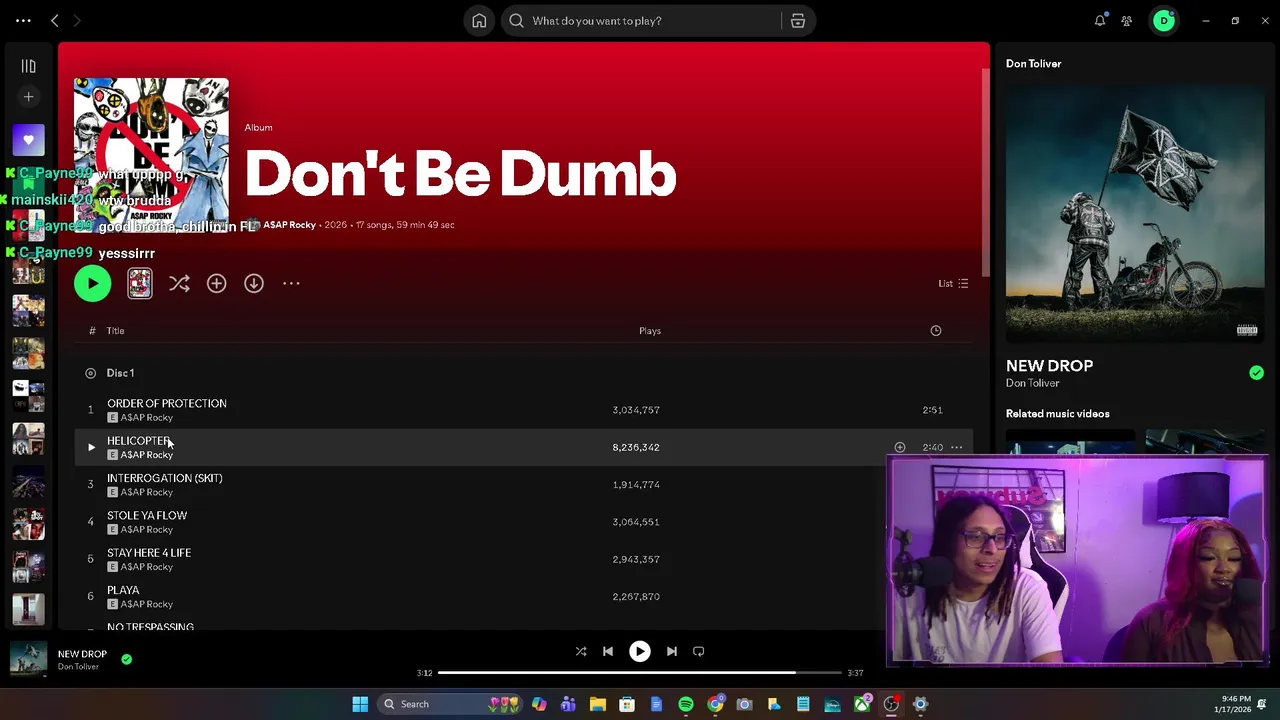Viewport: 1280px width, 720px height.
Task: Toggle shuffle in player bar
Action: pyautogui.click(x=581, y=651)
